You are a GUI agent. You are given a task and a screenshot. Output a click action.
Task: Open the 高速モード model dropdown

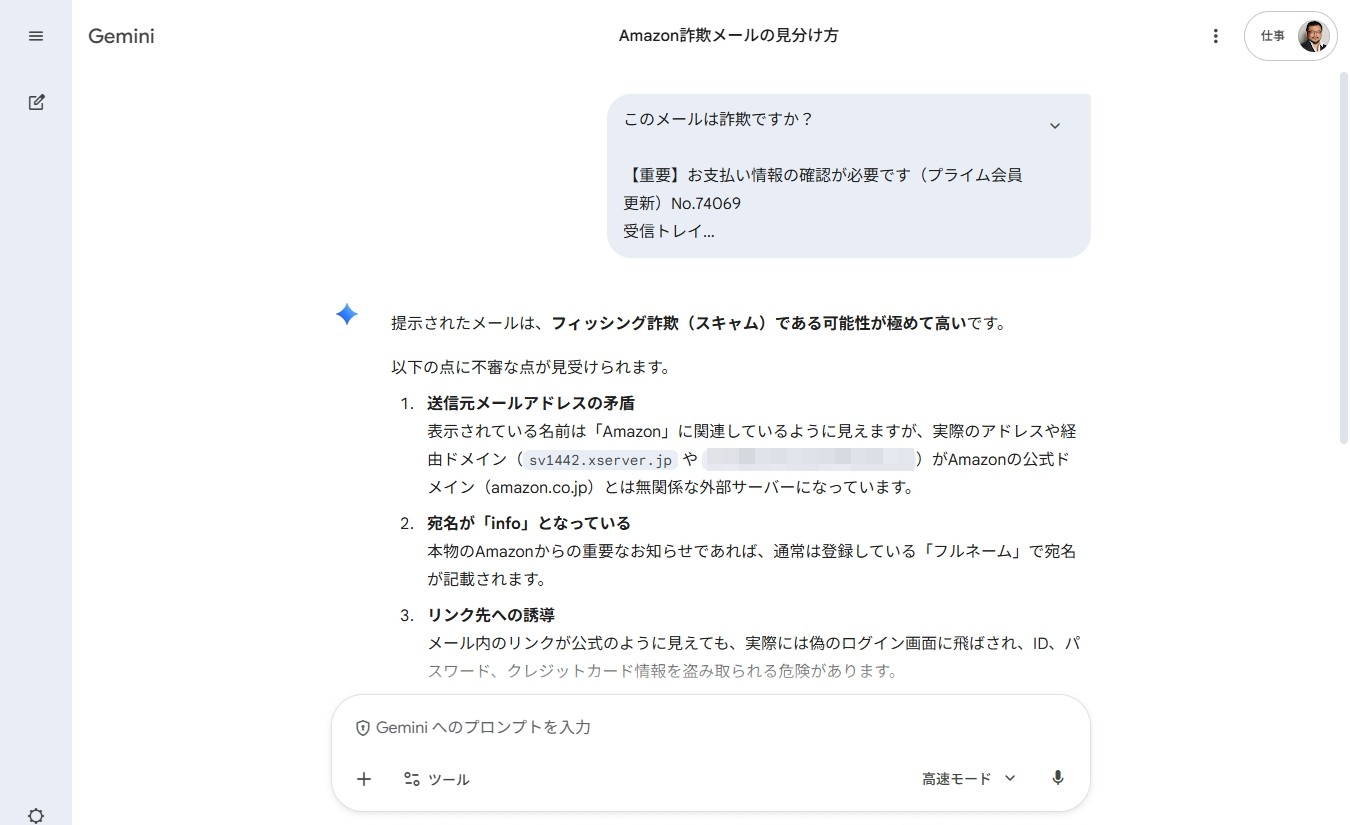pyautogui.click(x=968, y=779)
